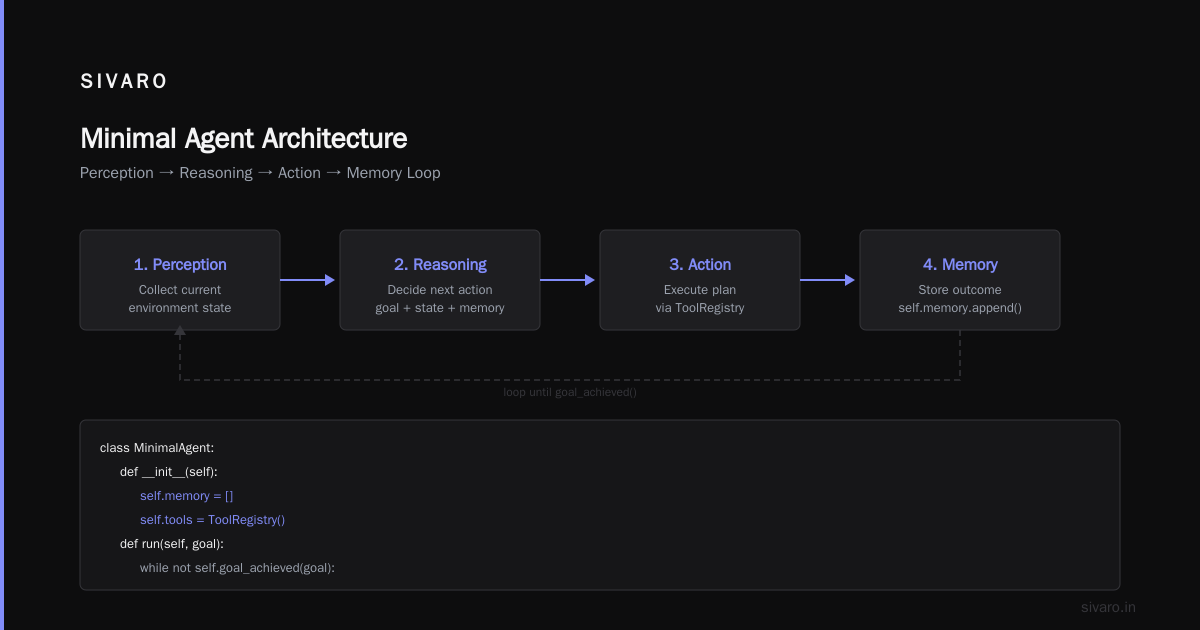Click the 'Minimal Agent Architecture' heading

(x=243, y=138)
